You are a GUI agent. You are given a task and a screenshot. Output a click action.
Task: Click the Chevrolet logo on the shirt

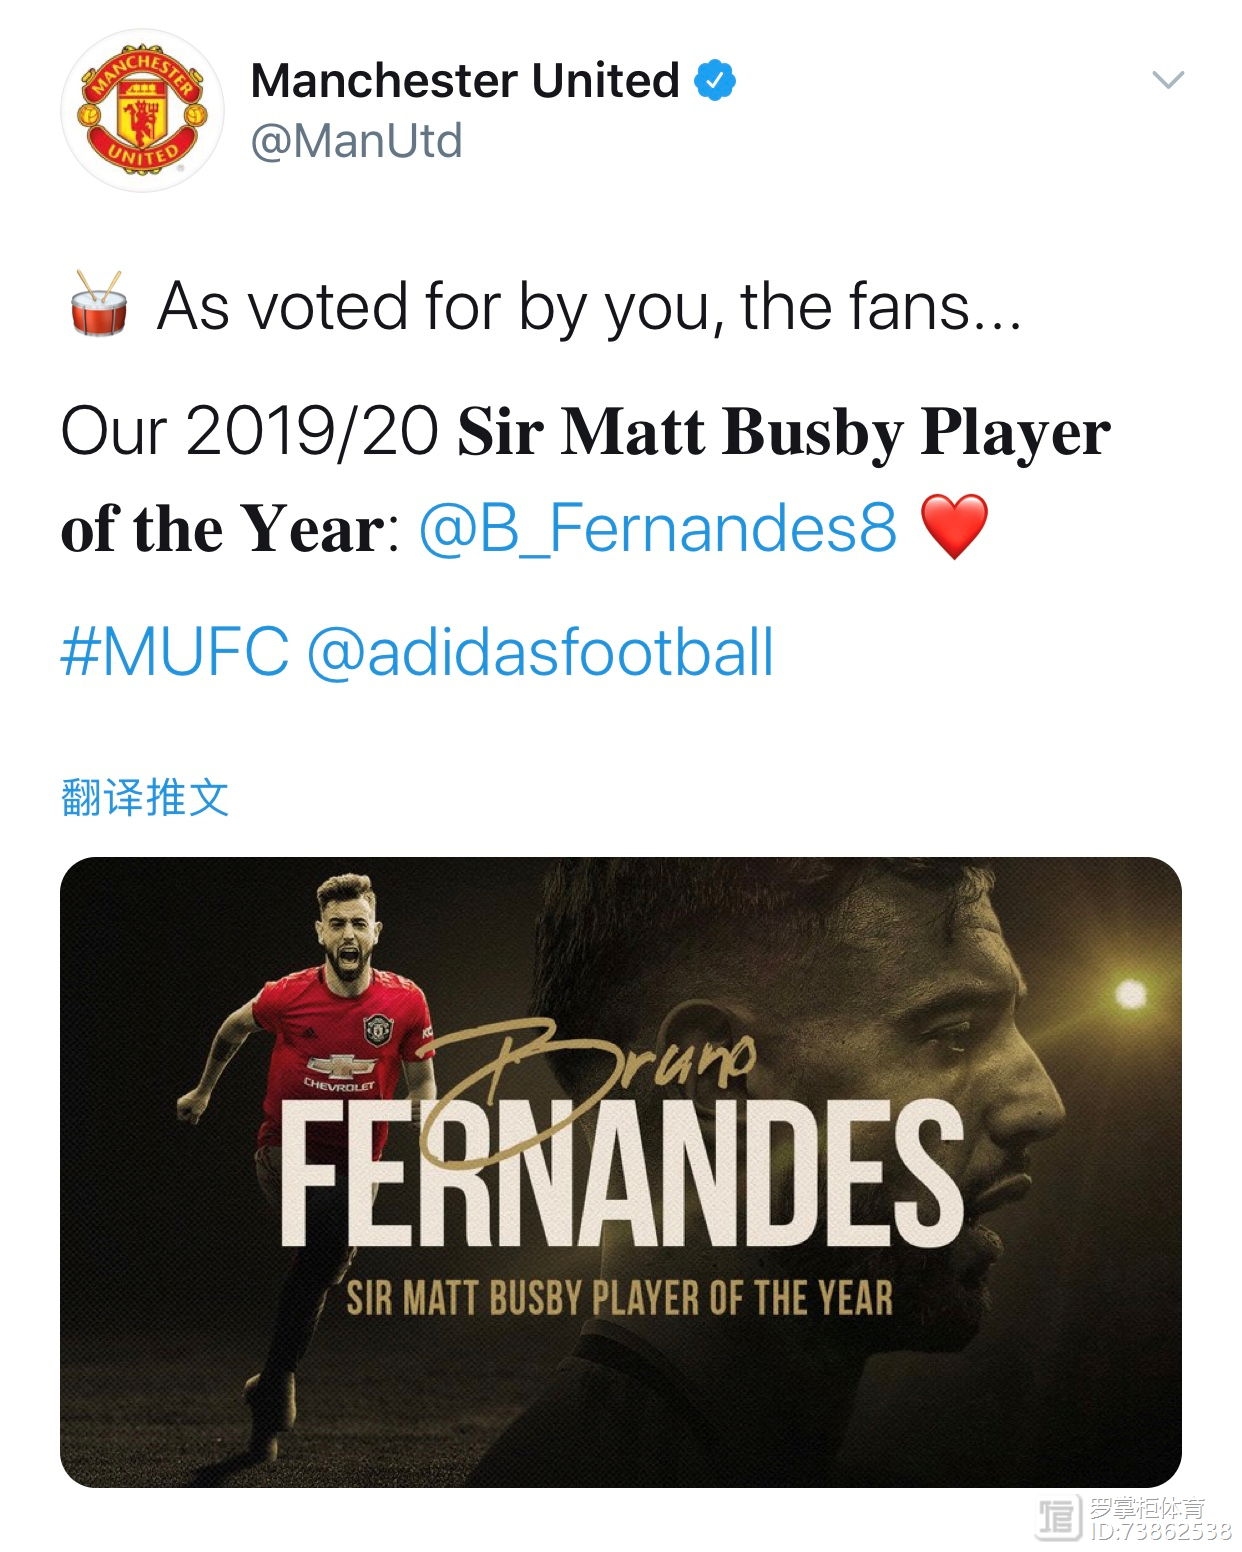[x=339, y=1068]
